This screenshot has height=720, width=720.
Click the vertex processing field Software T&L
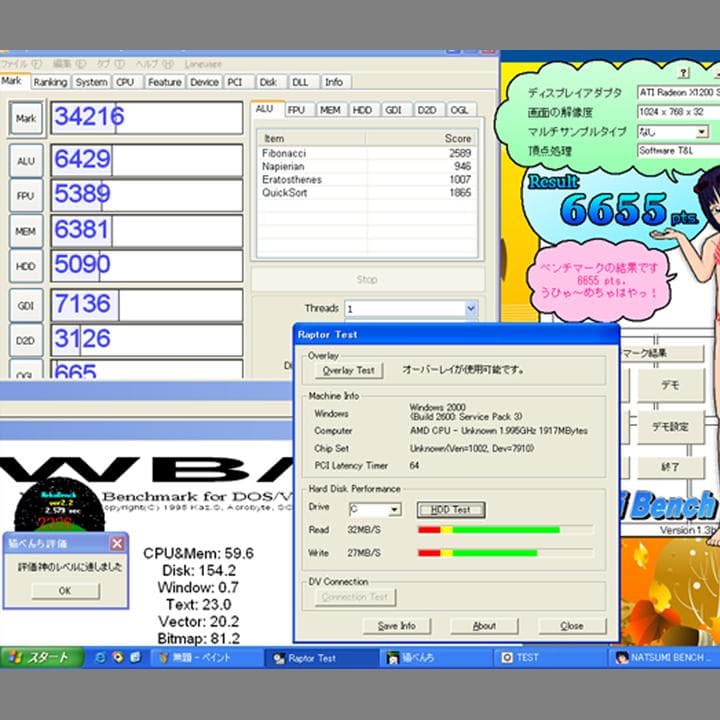click(x=679, y=151)
